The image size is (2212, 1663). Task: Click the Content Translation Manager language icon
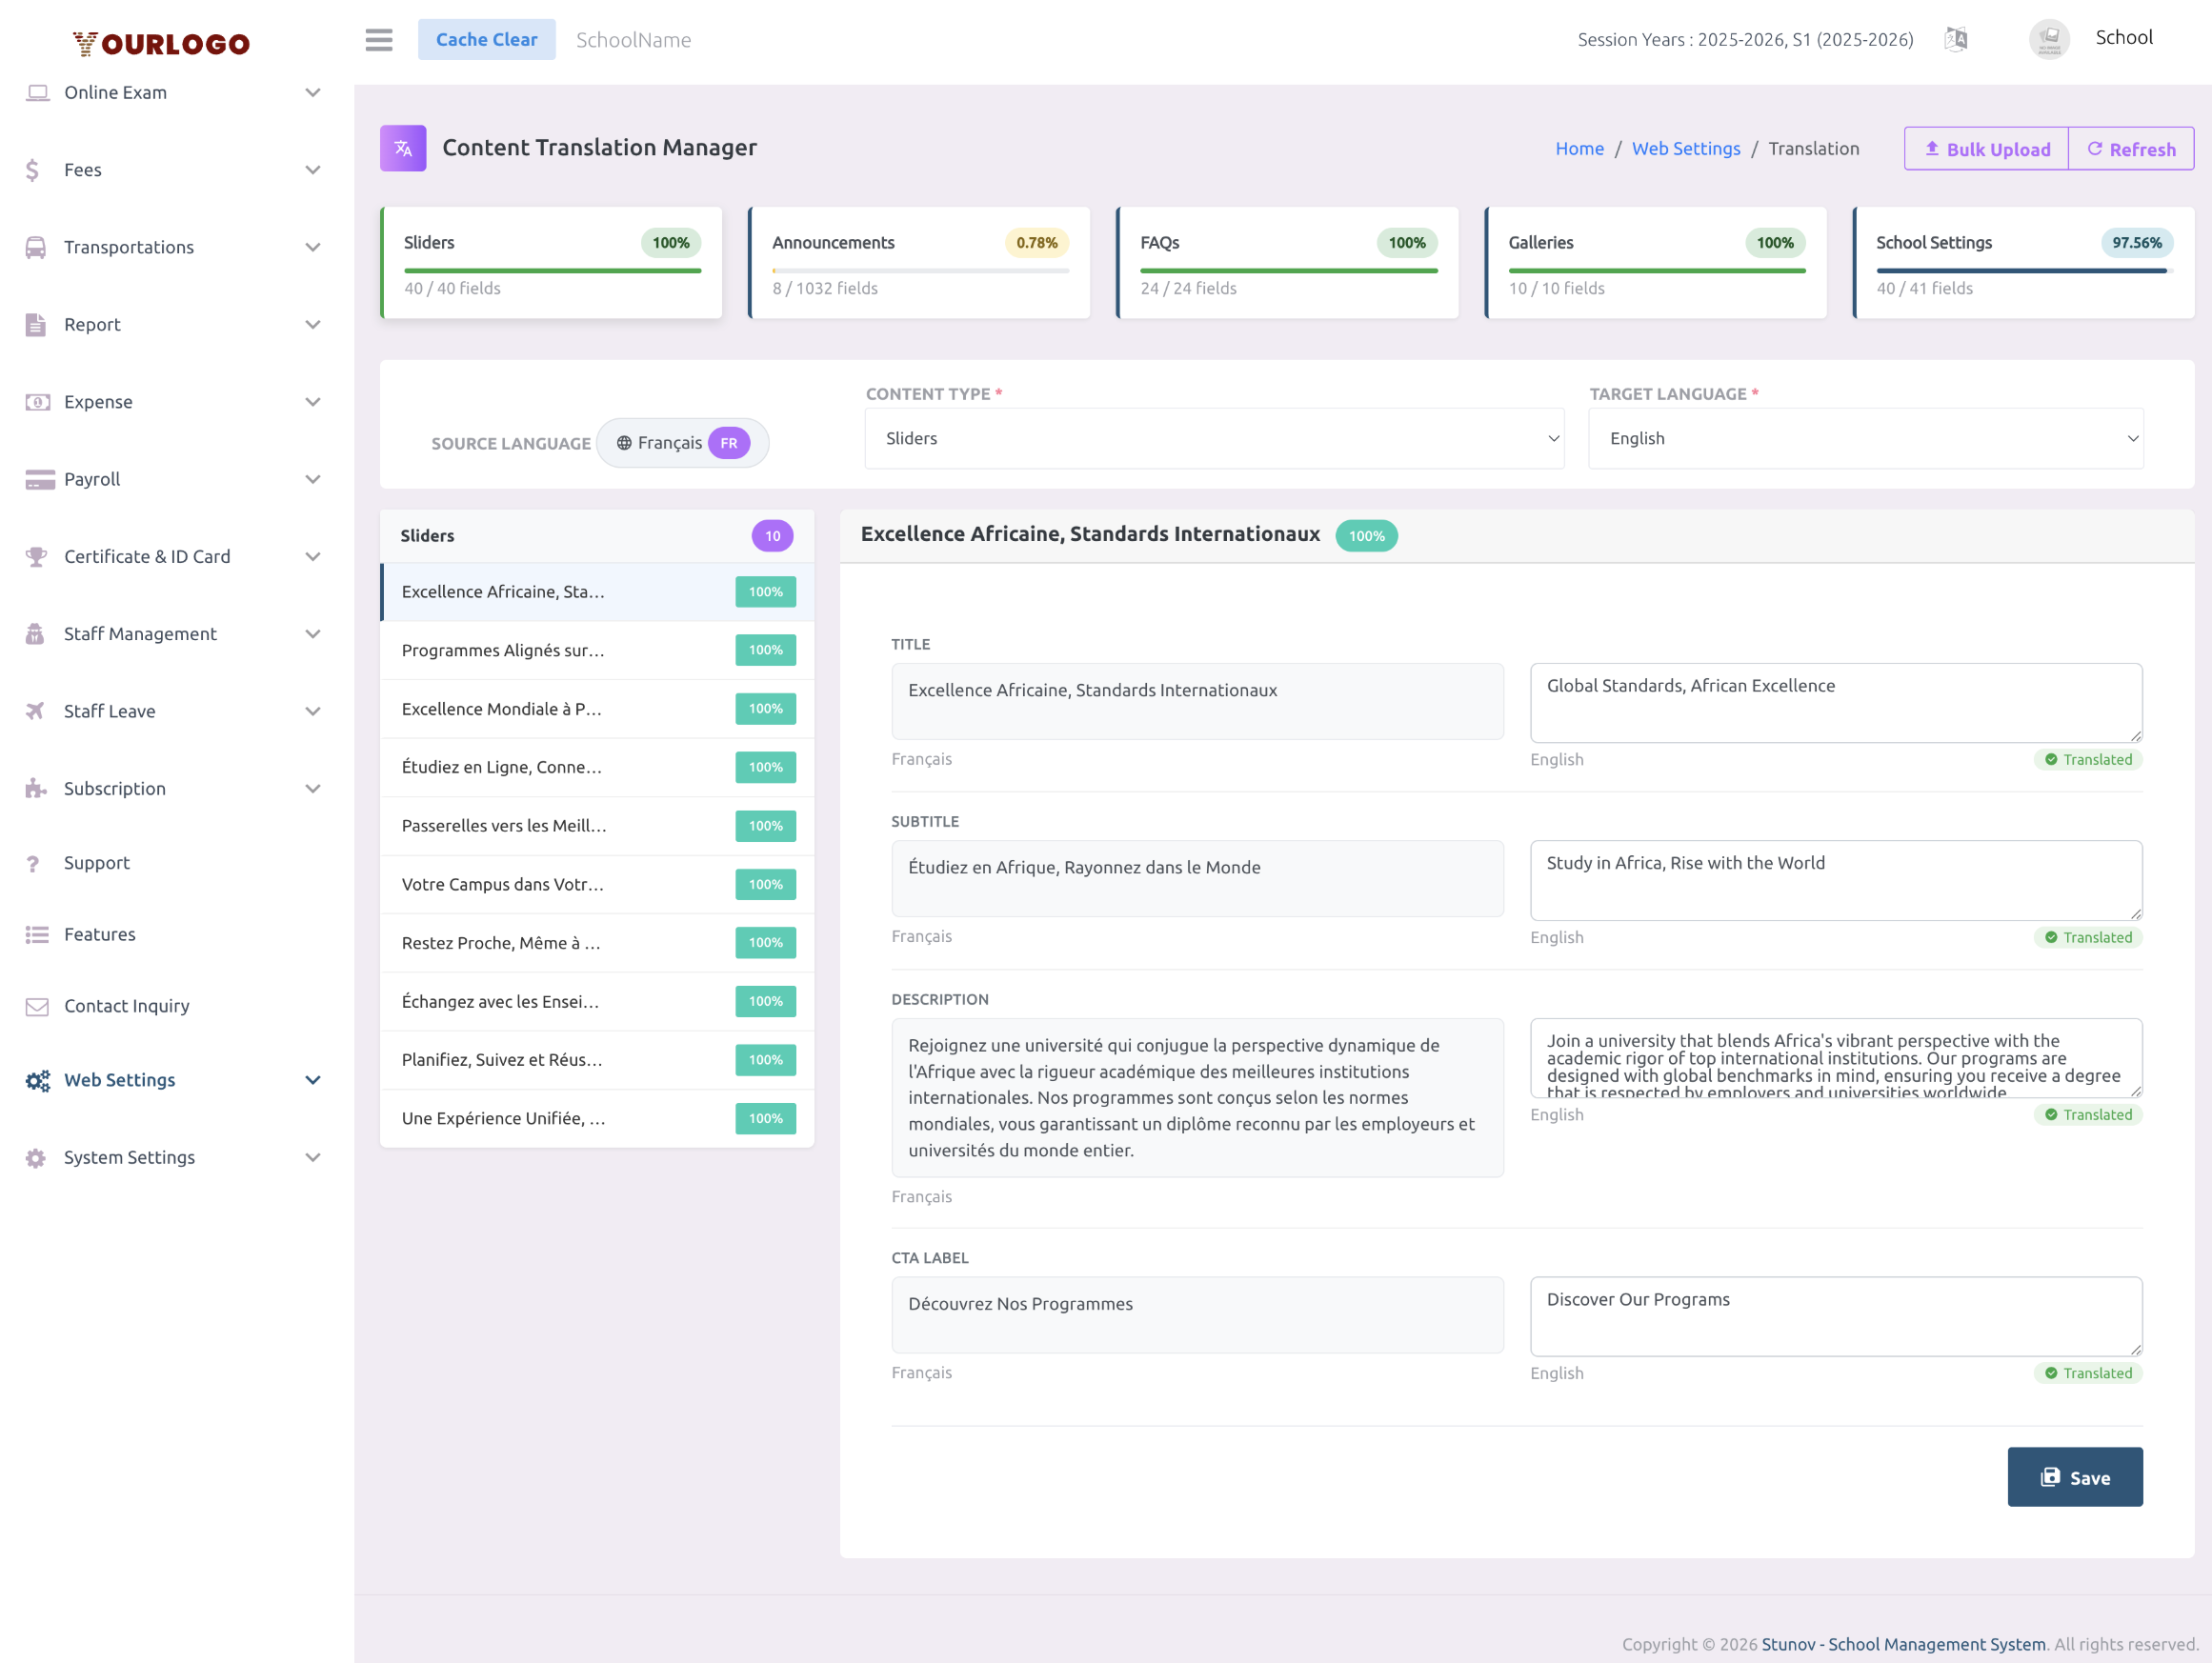pos(402,147)
